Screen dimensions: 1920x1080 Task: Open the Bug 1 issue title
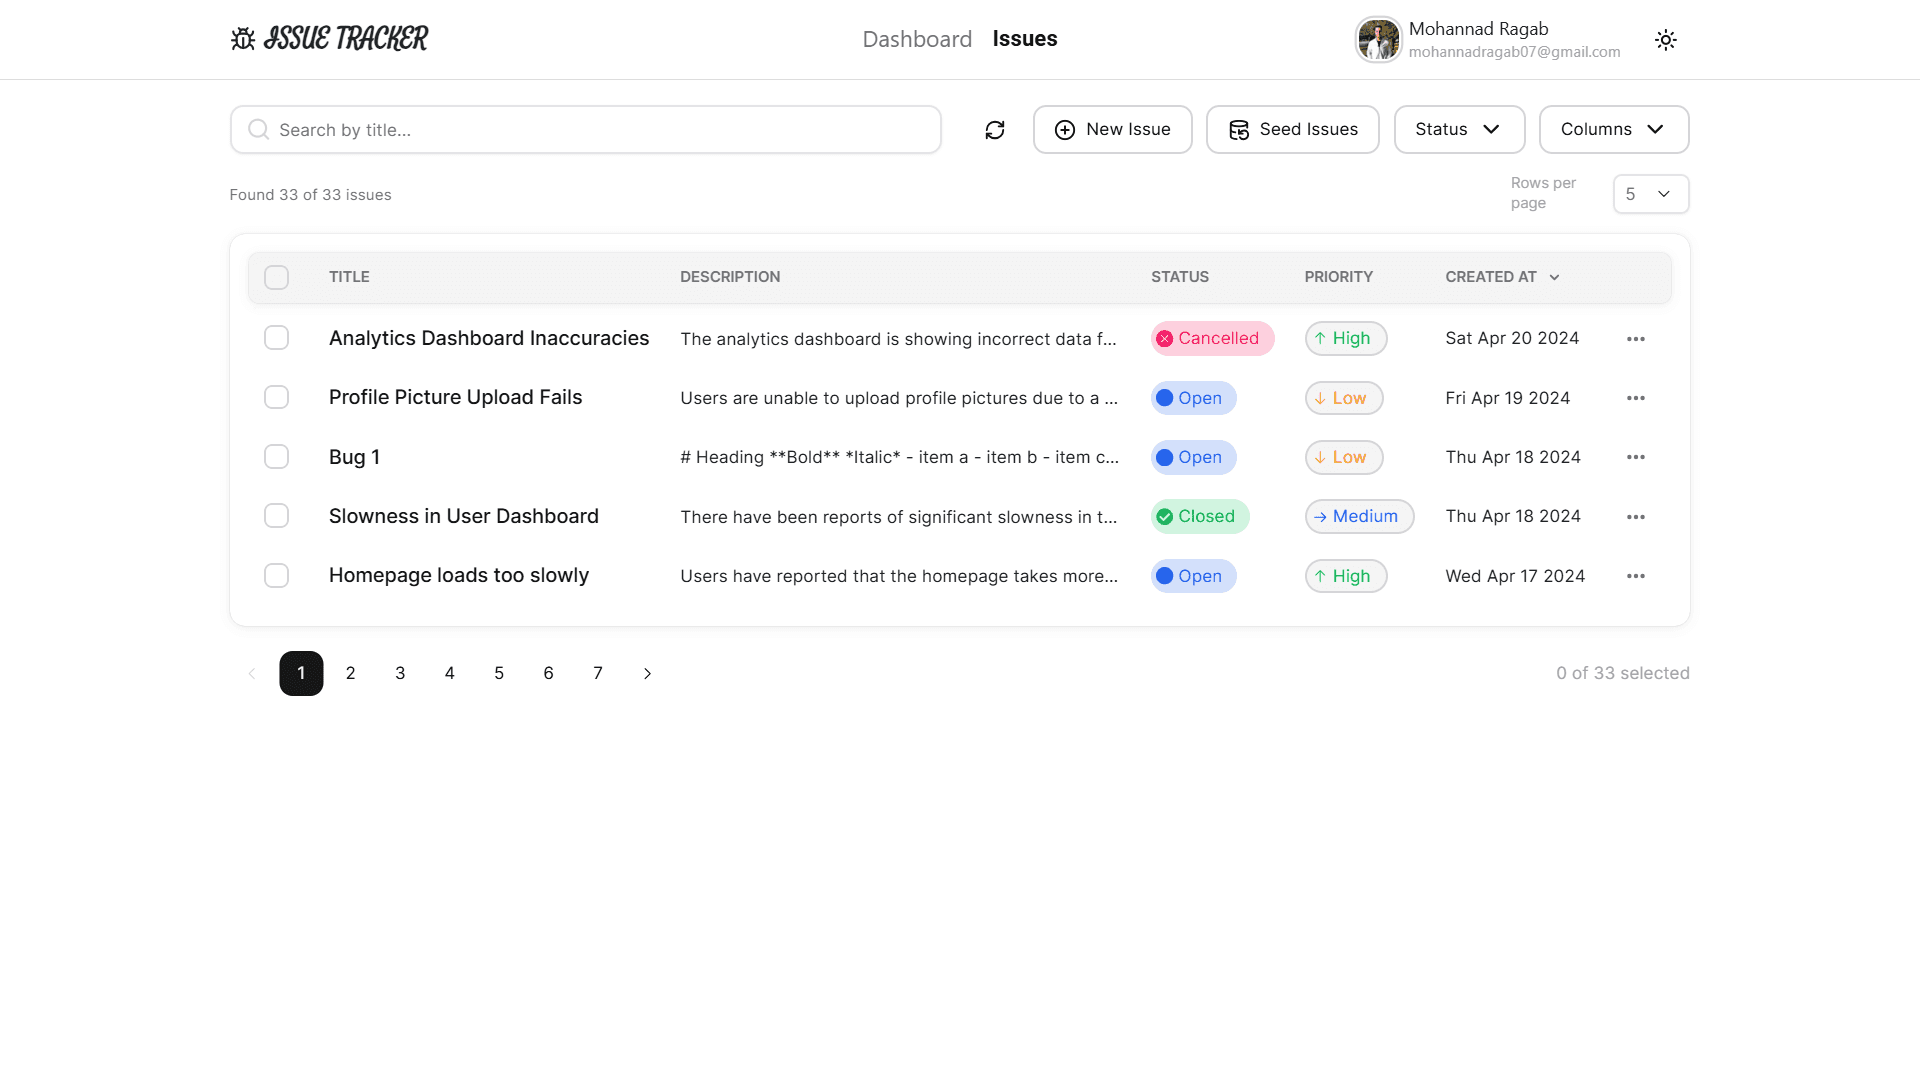coord(354,457)
